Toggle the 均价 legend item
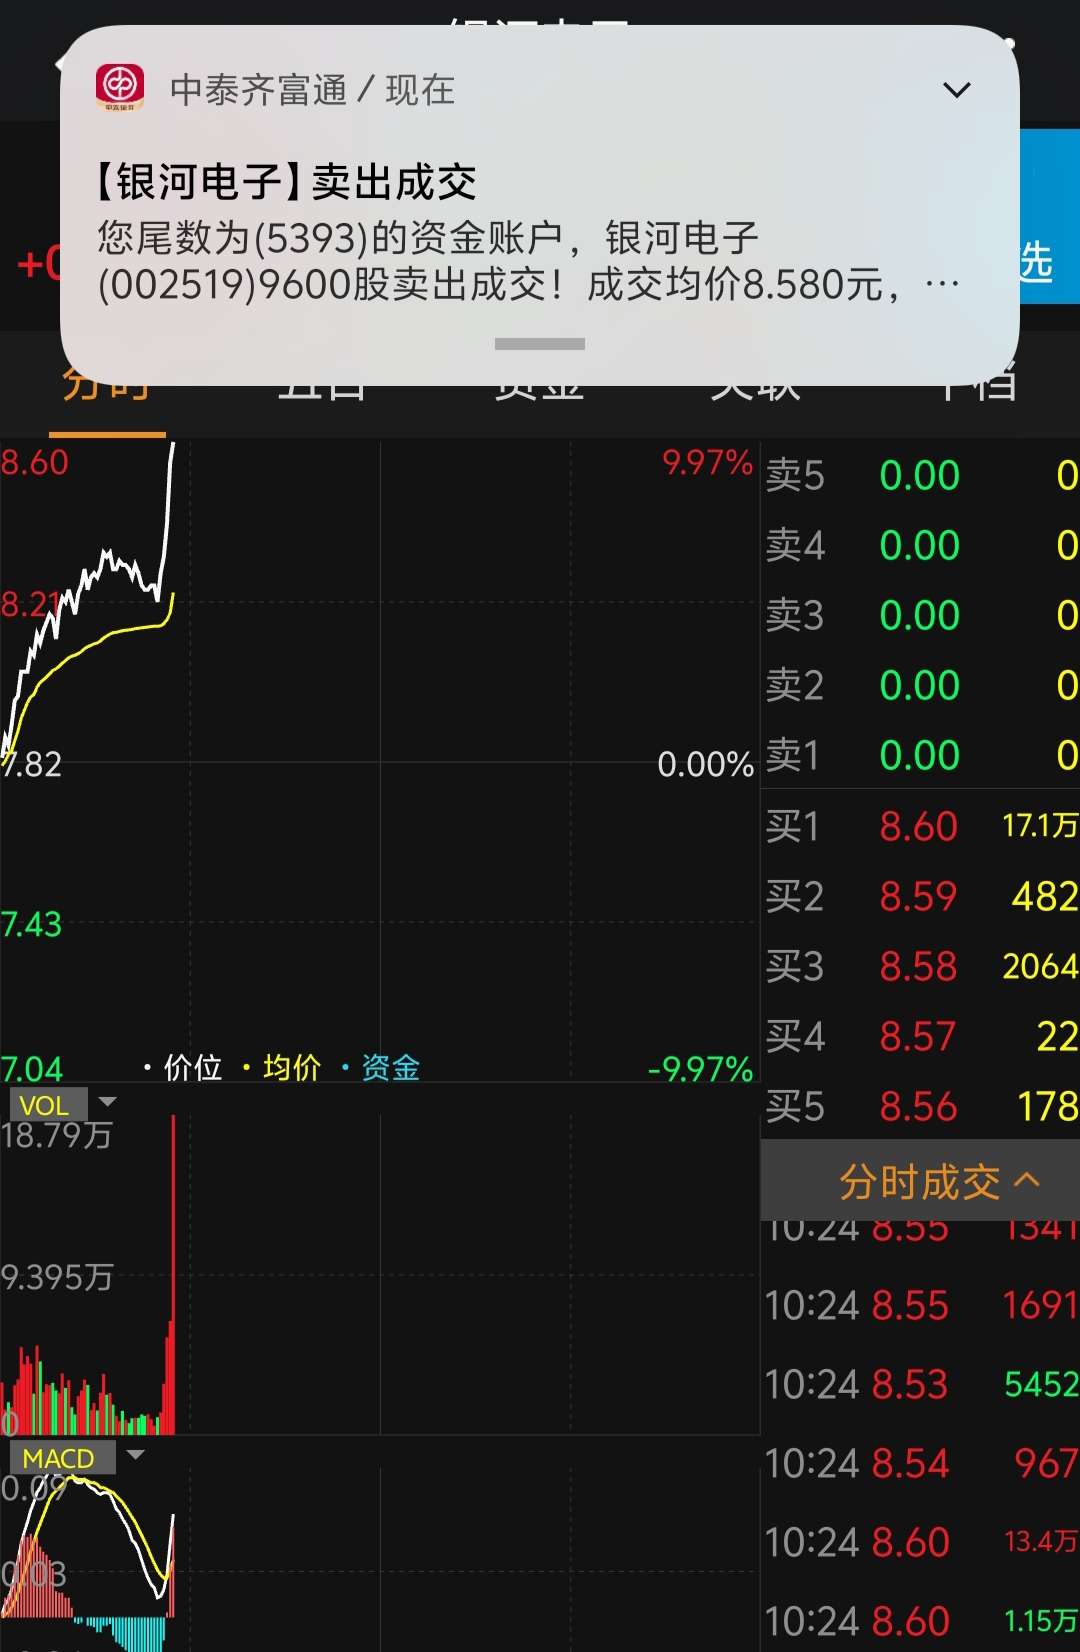1080x1652 pixels. pos(282,1067)
